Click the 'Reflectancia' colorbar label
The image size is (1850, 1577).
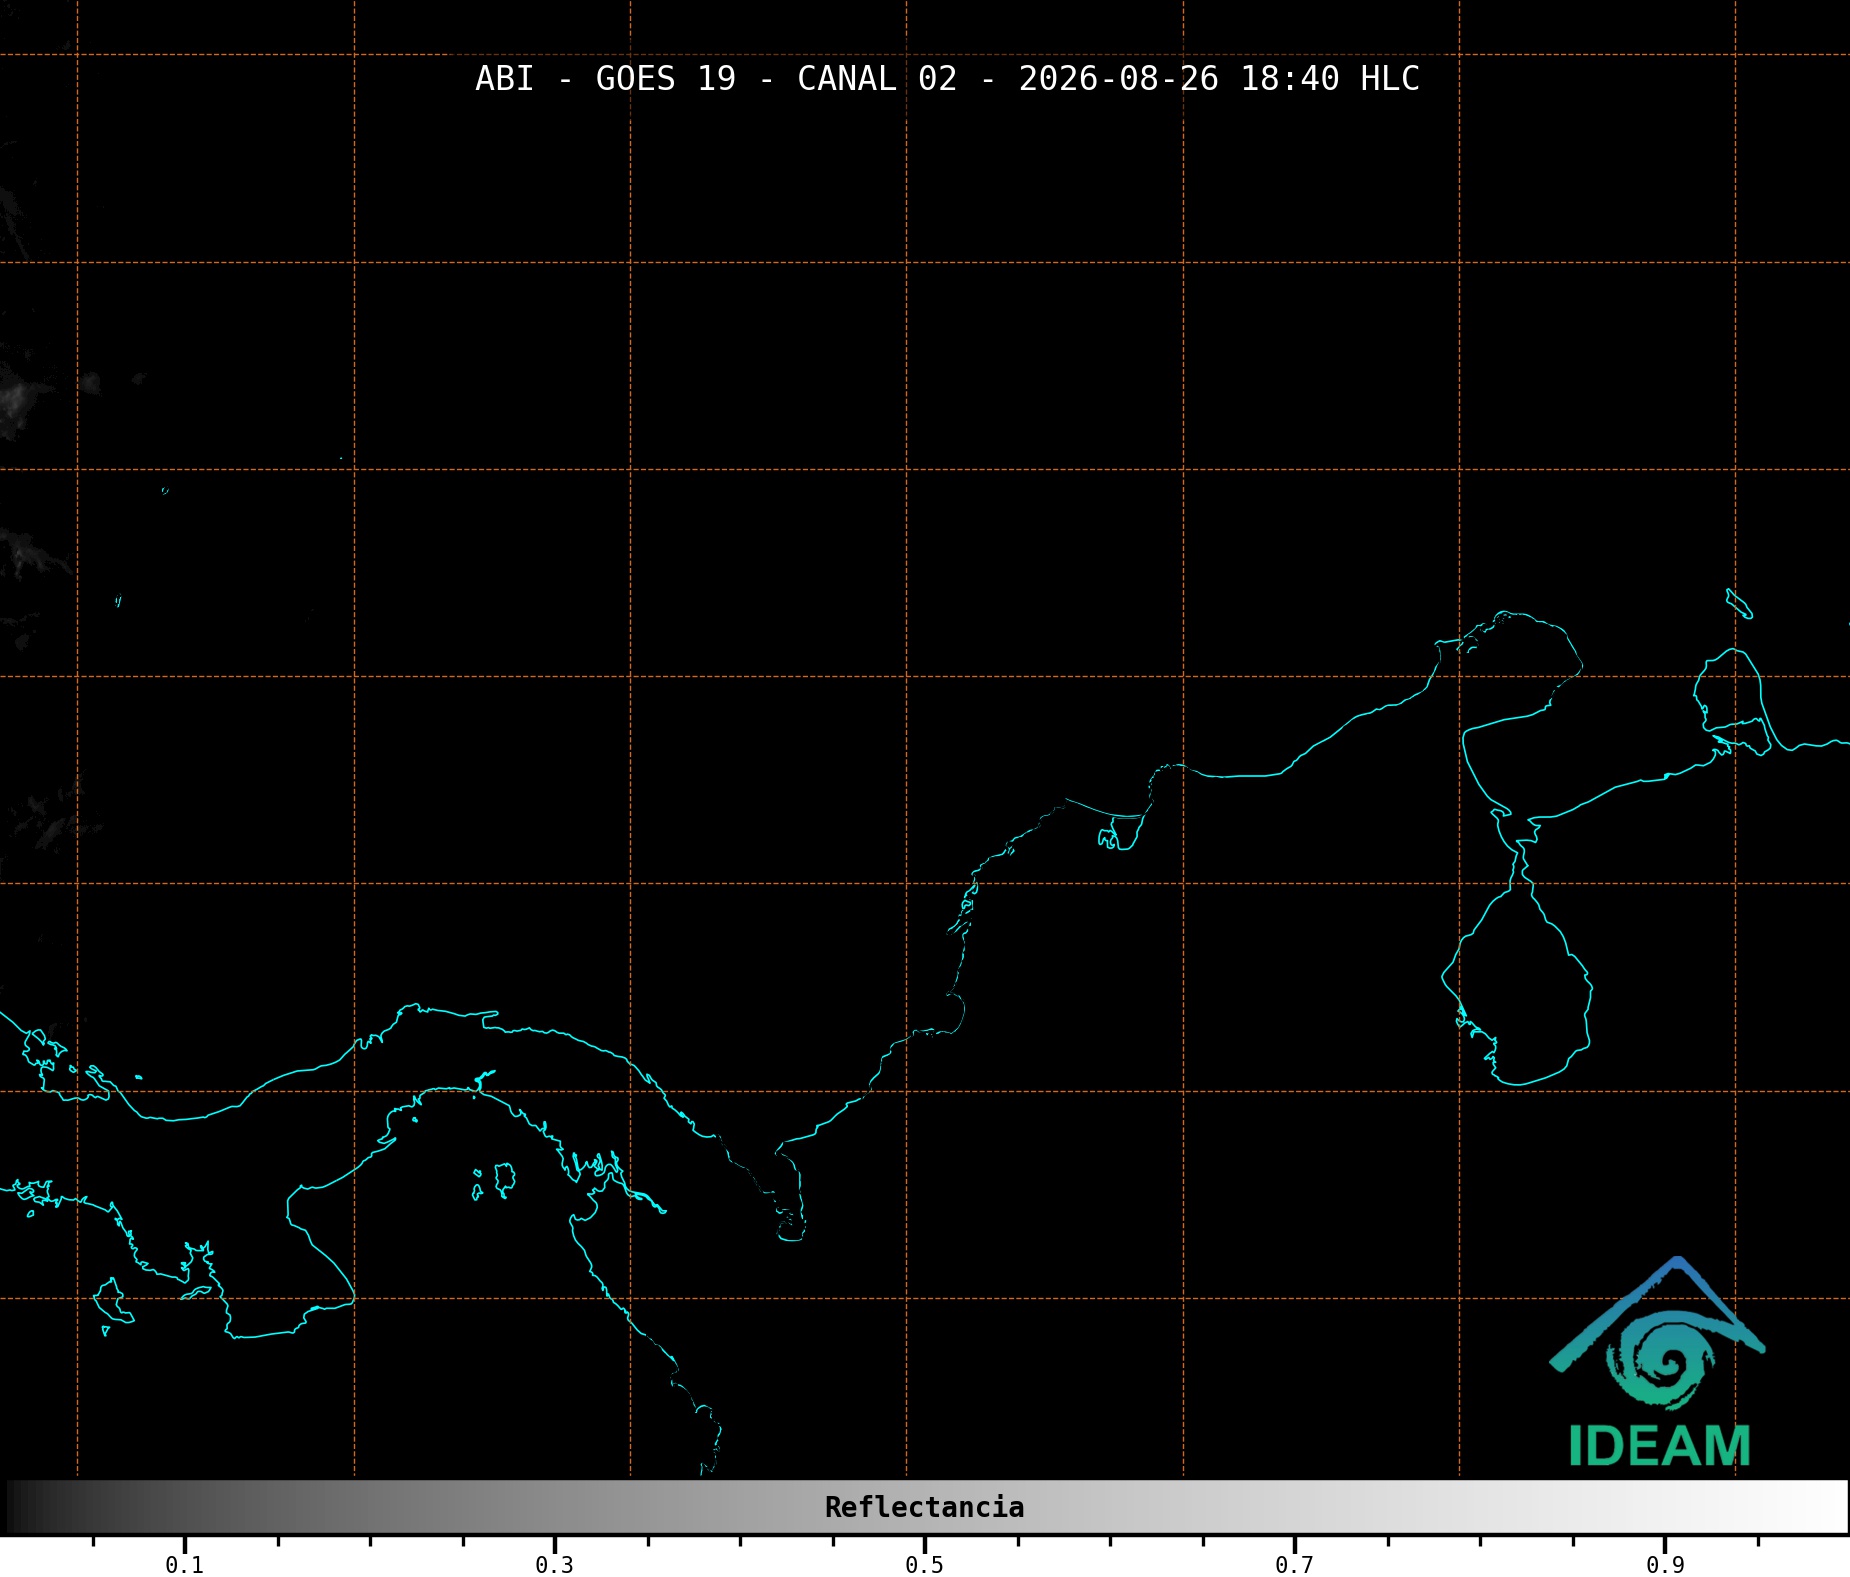924,1507
